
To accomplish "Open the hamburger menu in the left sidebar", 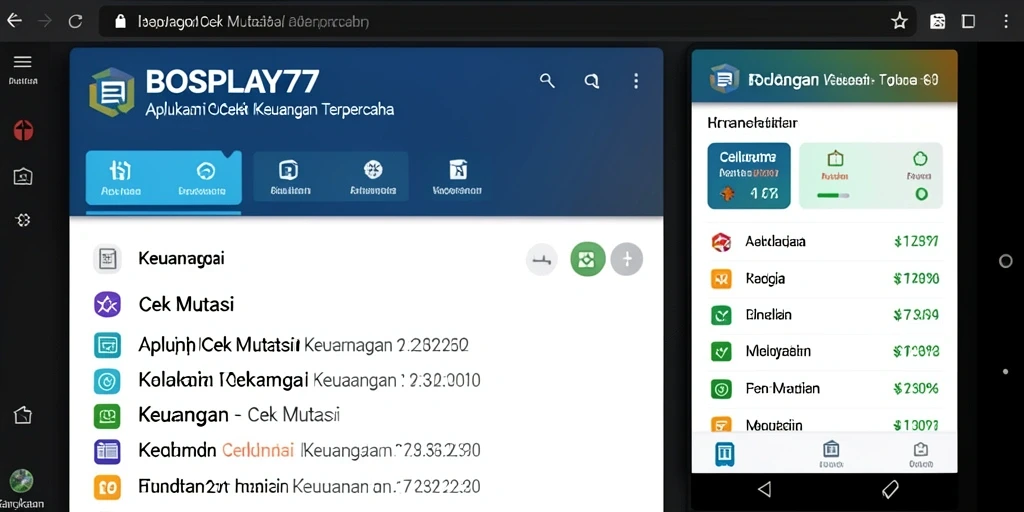I will tap(23, 62).
